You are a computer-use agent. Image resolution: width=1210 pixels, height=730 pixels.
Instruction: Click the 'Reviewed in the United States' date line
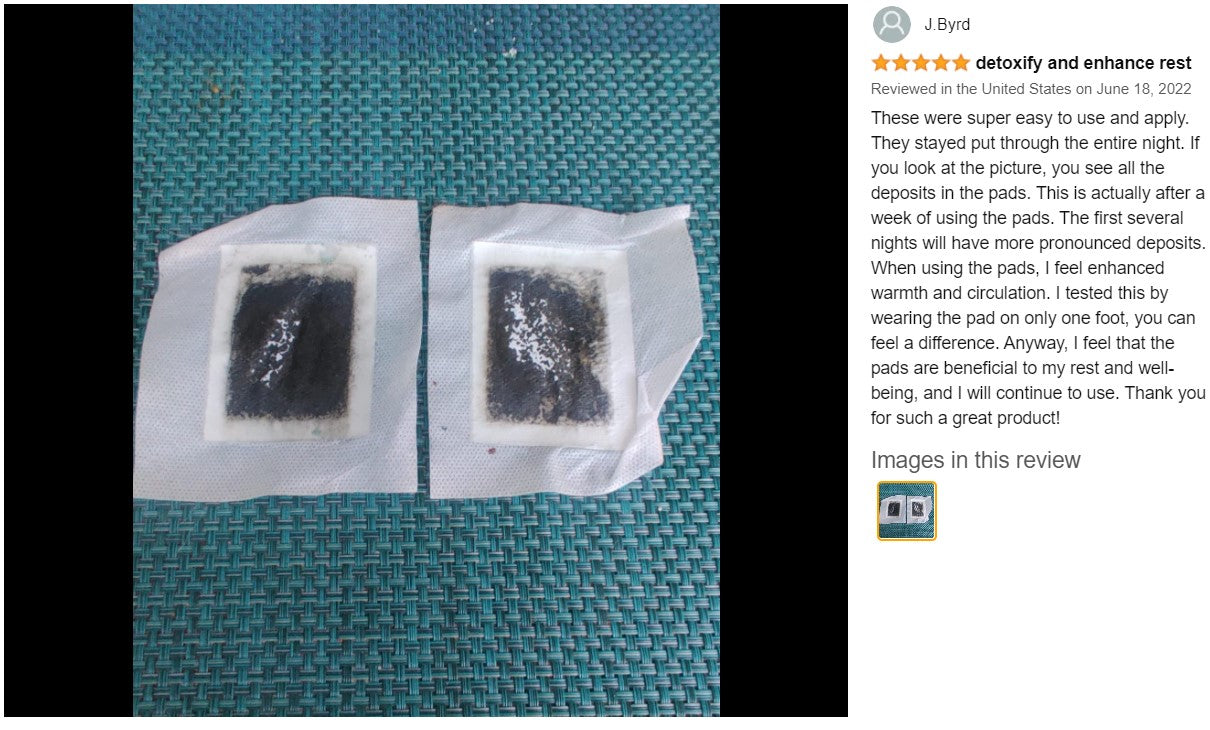1031,89
